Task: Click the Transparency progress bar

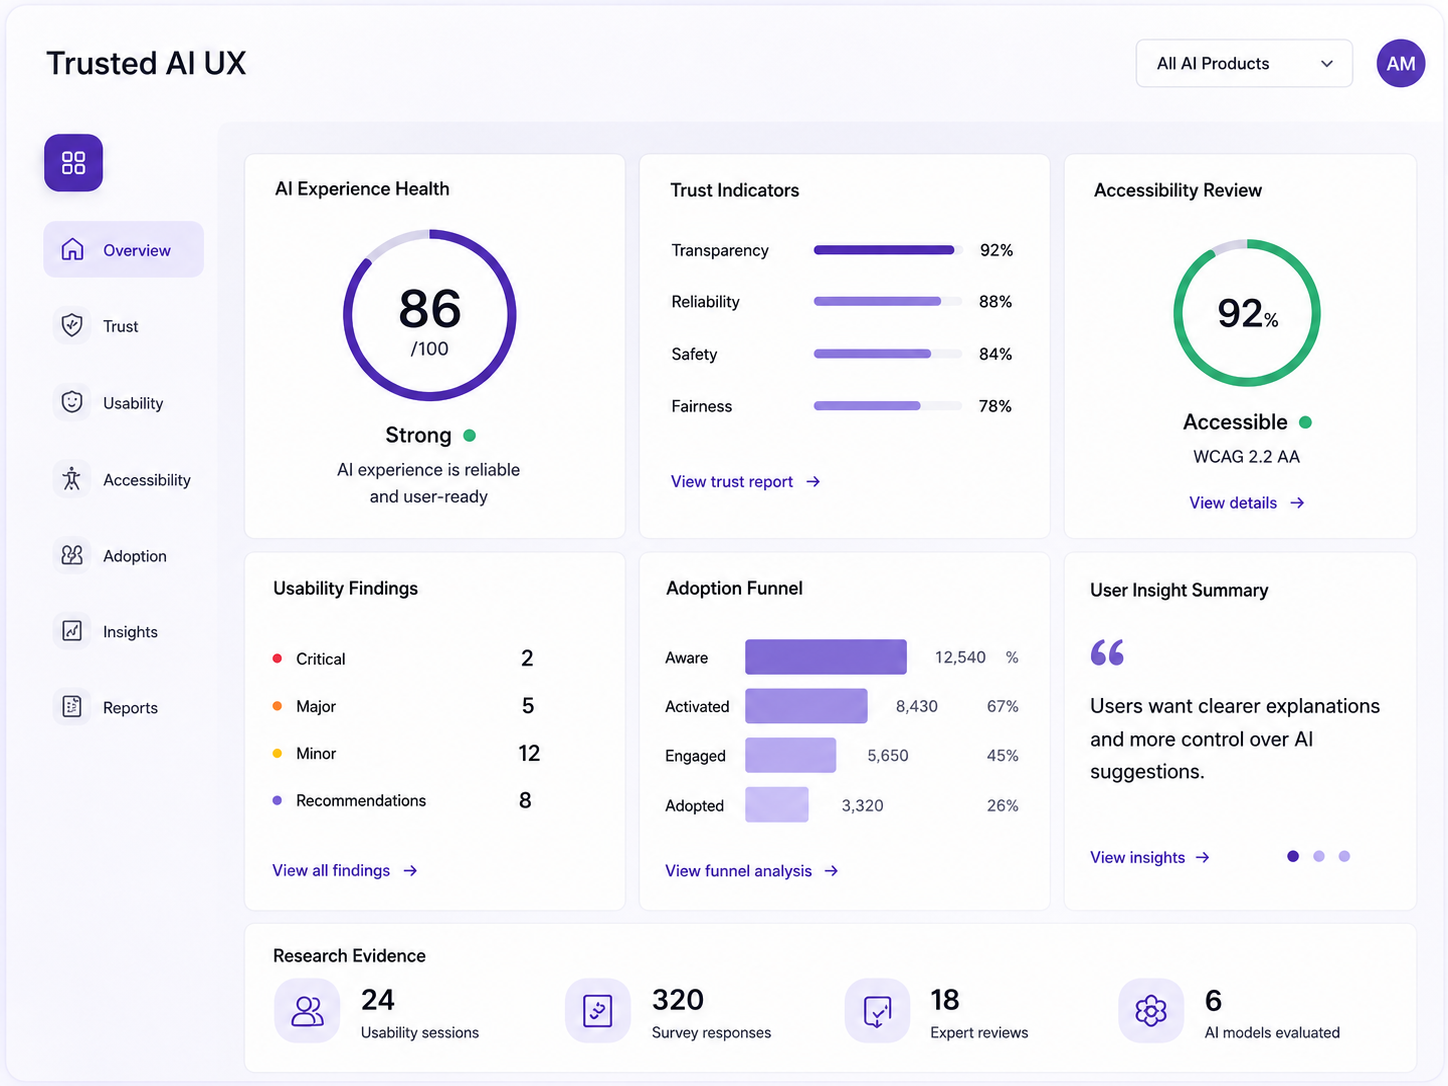Action: pyautogui.click(x=888, y=250)
